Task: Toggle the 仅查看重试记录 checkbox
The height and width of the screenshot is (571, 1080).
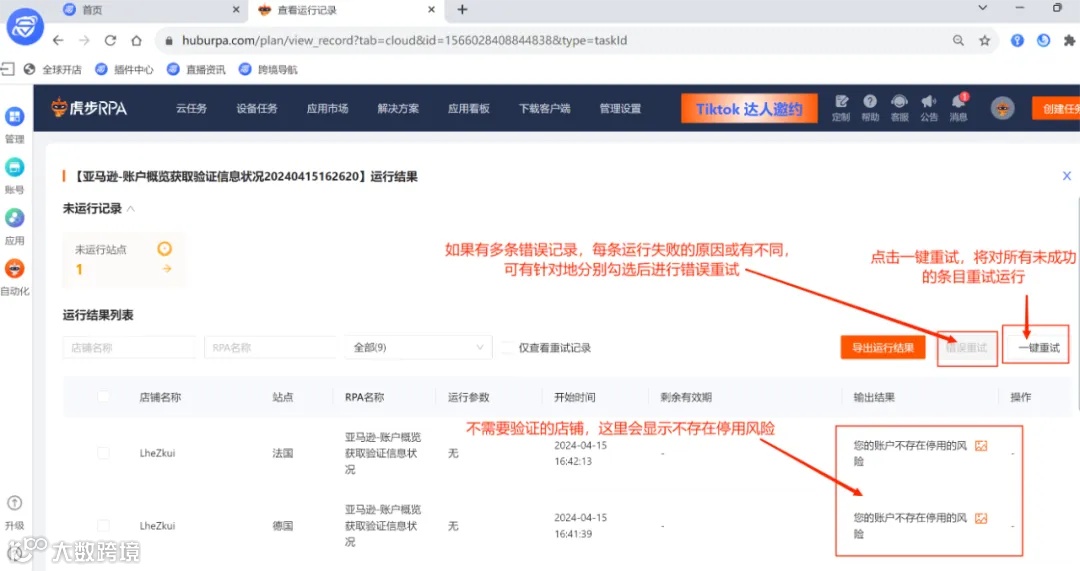Action: [x=507, y=348]
